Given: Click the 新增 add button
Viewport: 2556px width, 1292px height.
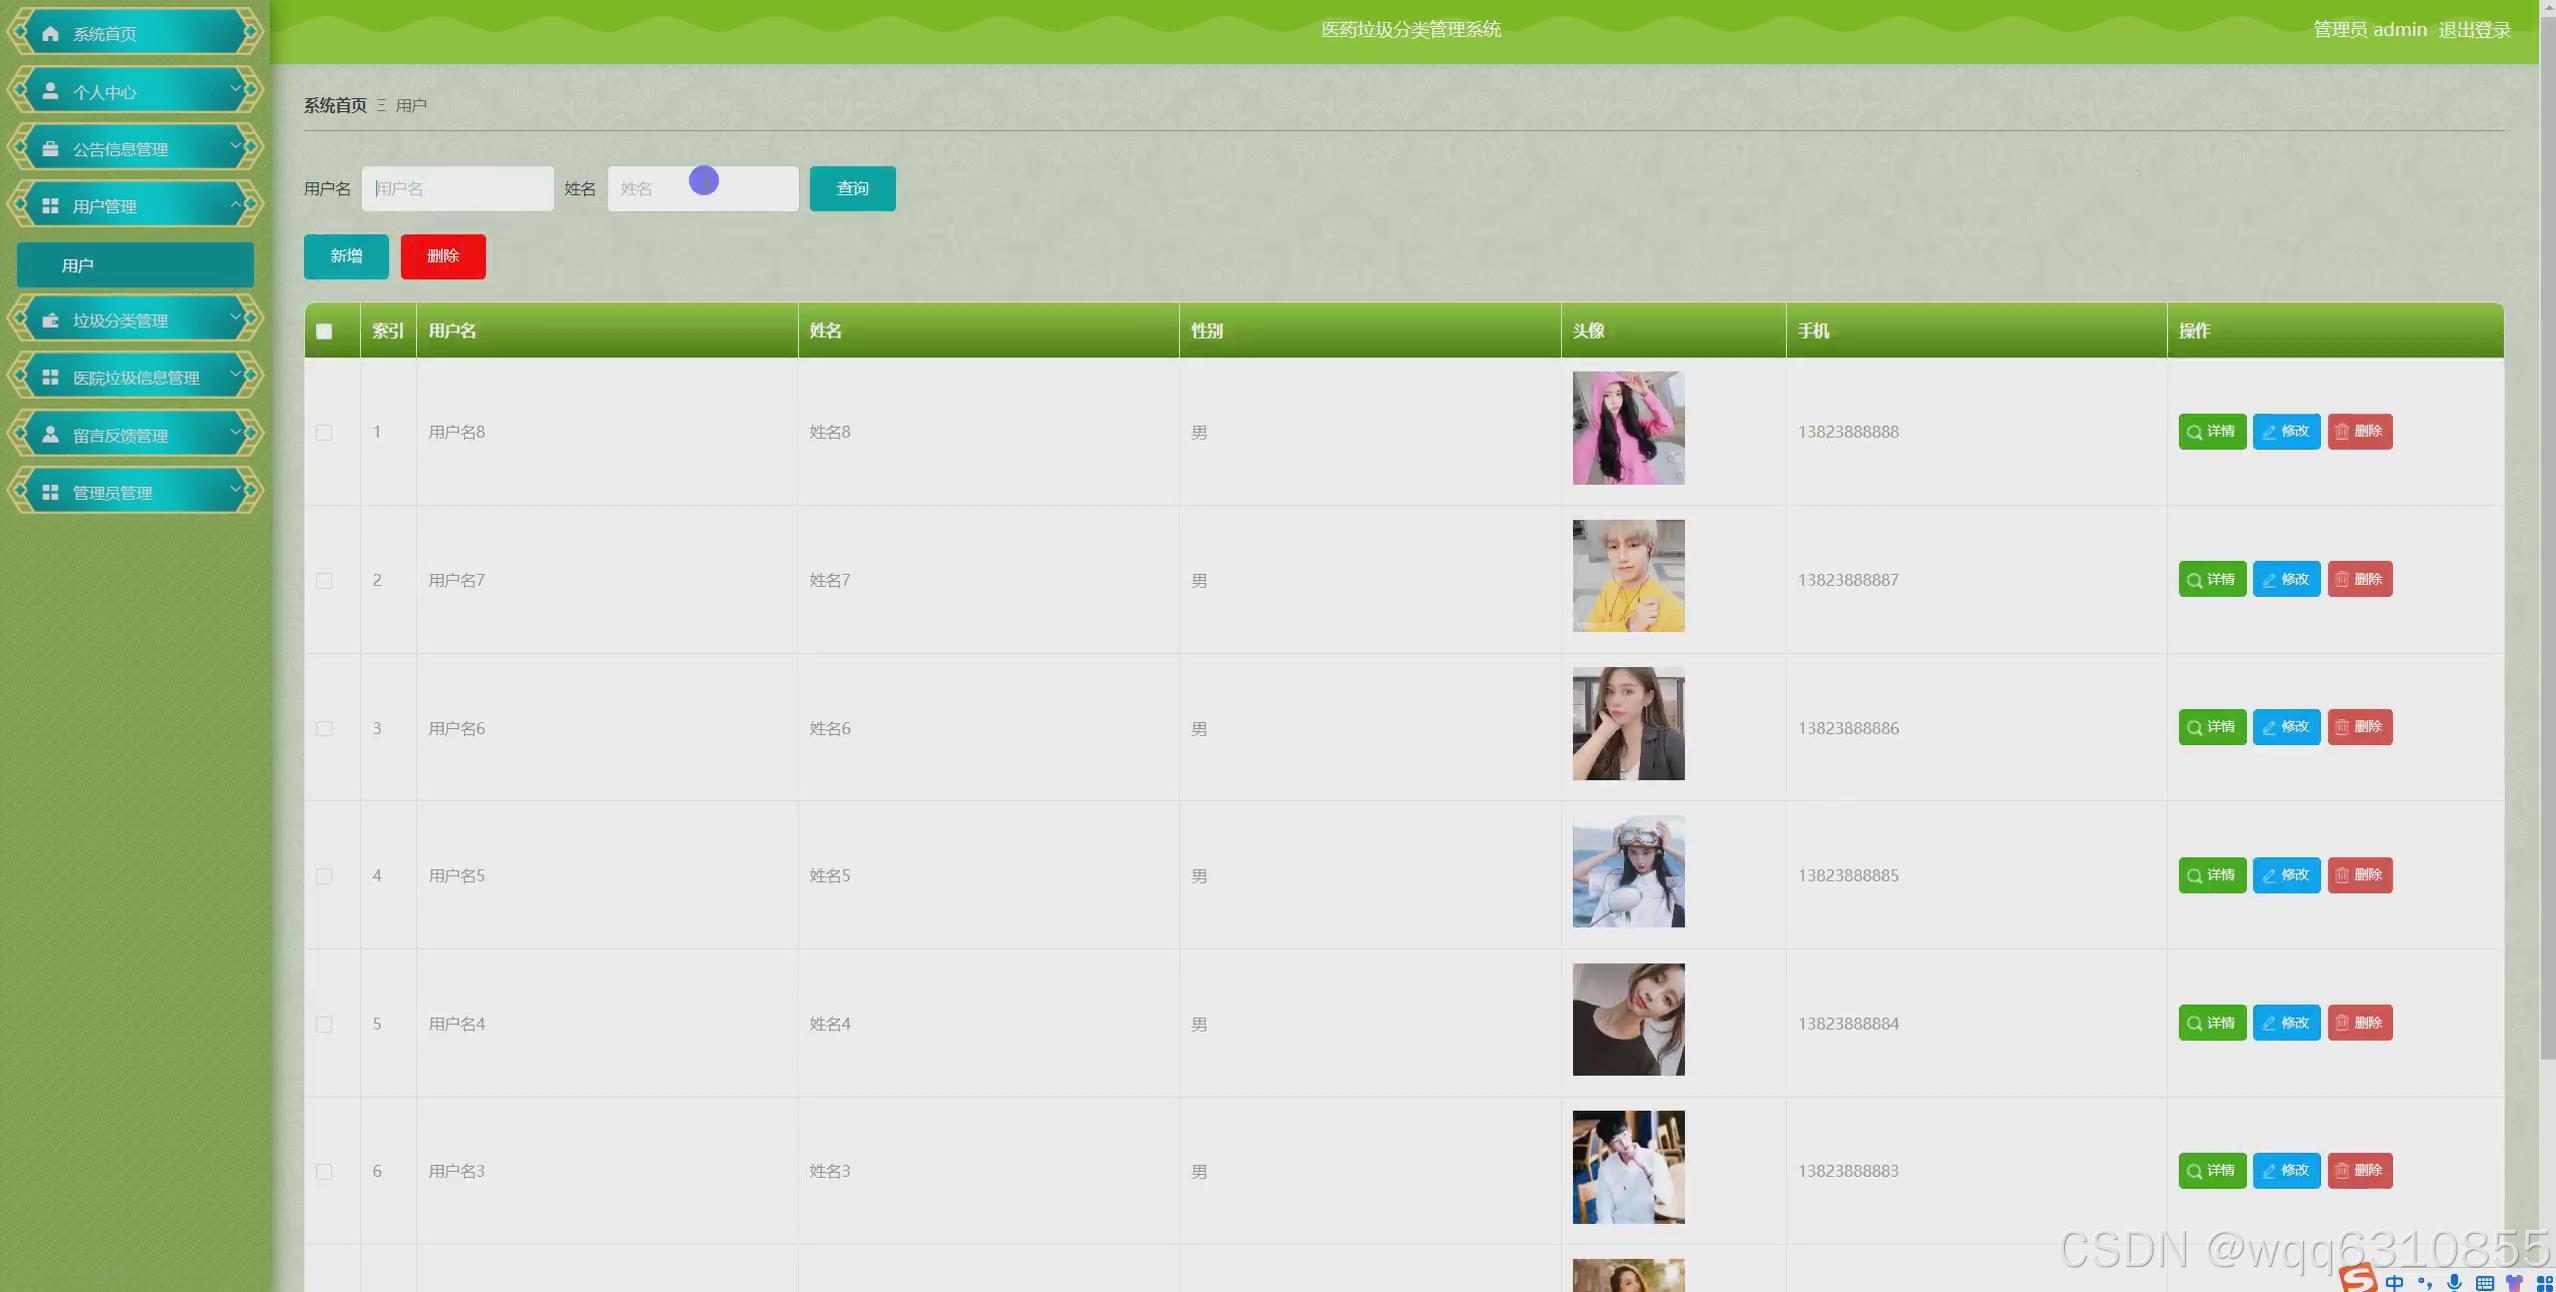Looking at the screenshot, I should click(346, 256).
